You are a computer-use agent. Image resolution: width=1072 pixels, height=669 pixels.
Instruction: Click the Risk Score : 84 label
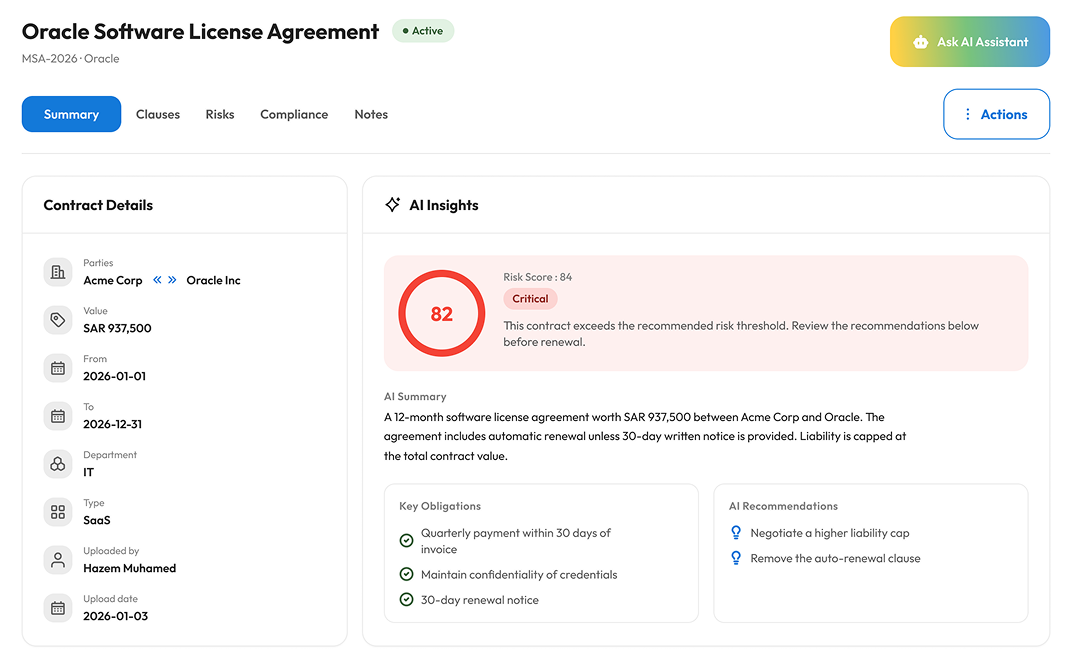[x=537, y=277]
